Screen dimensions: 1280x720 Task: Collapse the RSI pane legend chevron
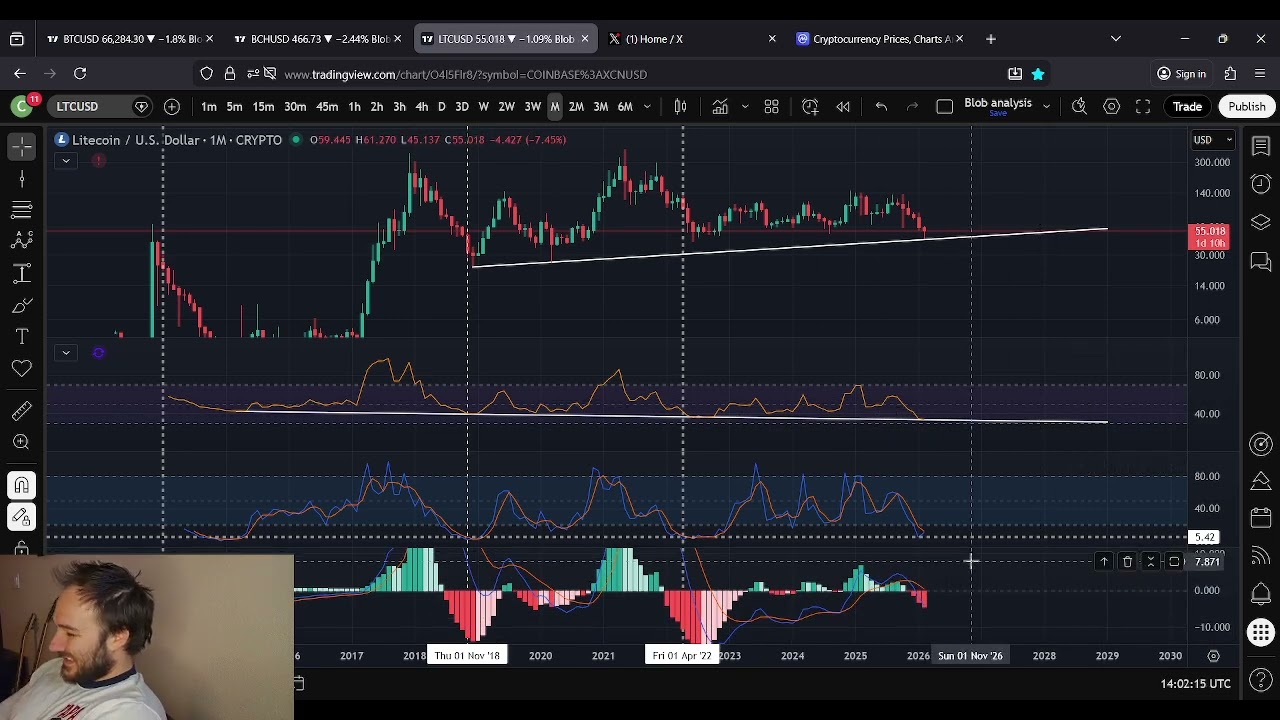(x=65, y=352)
